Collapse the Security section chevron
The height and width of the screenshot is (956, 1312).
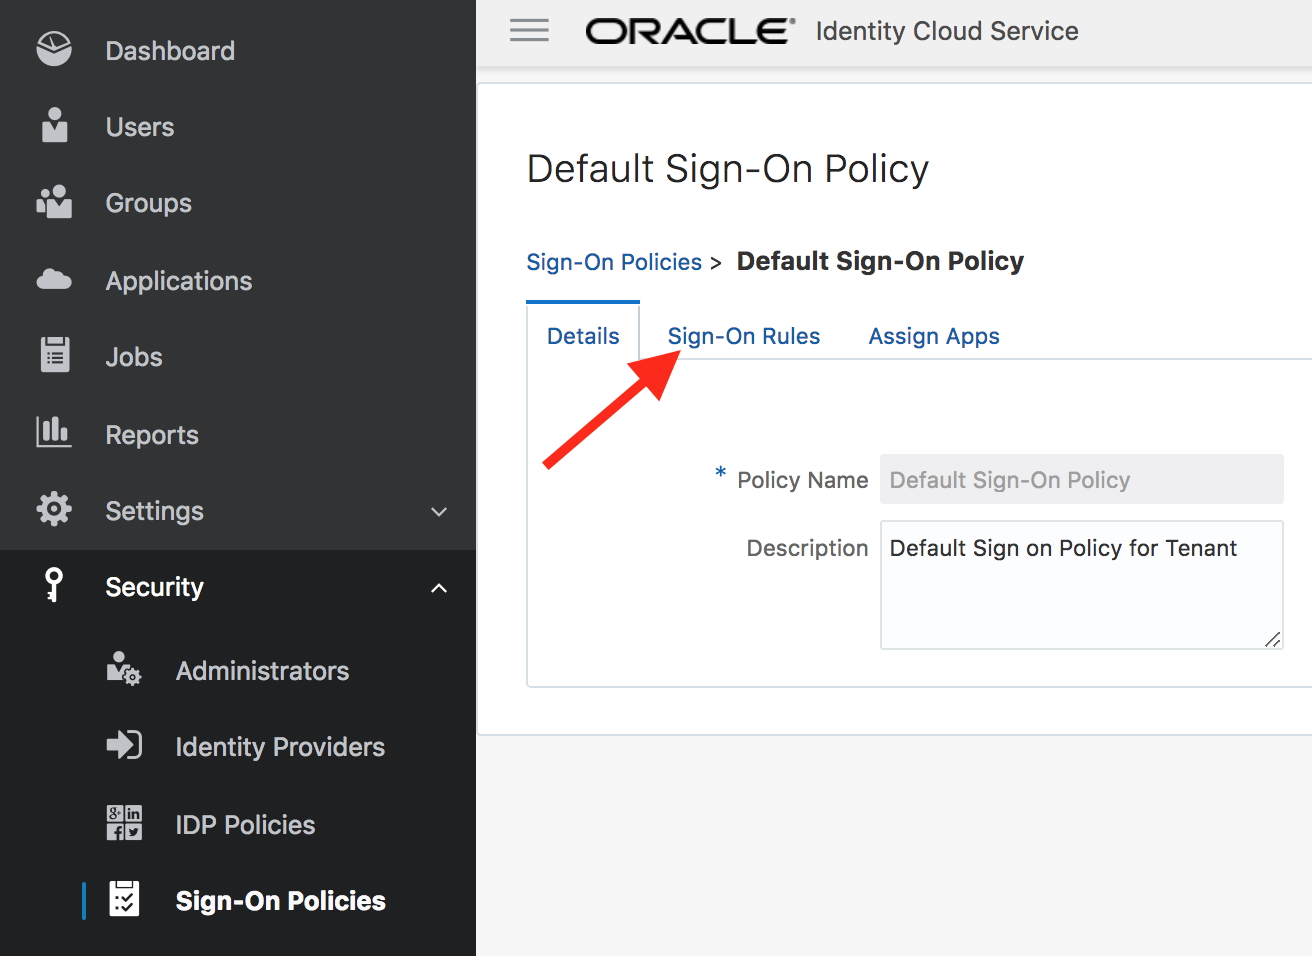coord(438,588)
